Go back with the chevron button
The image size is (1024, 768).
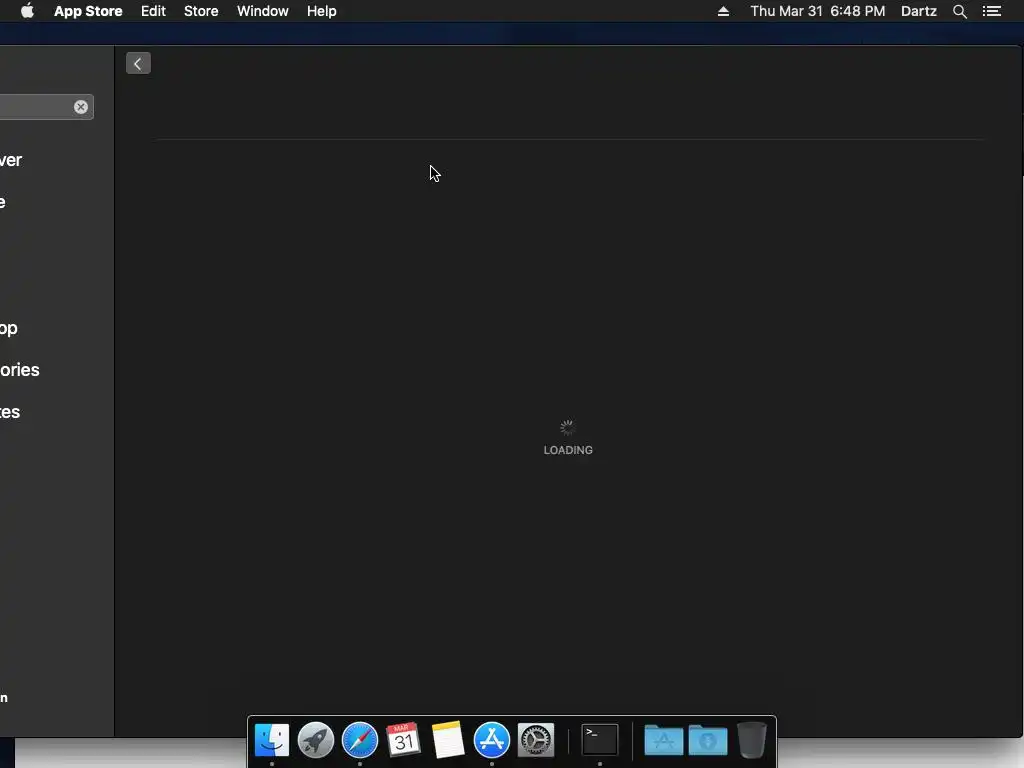click(138, 63)
